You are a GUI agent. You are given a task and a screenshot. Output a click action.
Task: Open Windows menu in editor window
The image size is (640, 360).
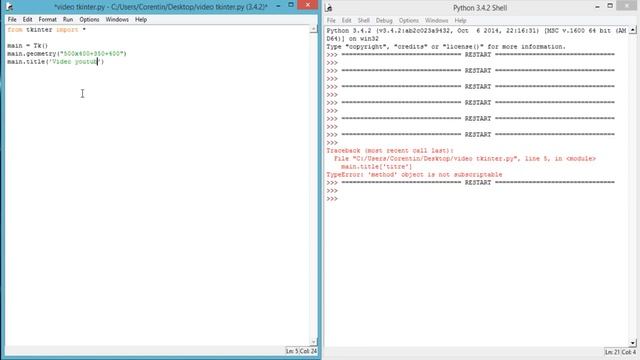(x=117, y=20)
